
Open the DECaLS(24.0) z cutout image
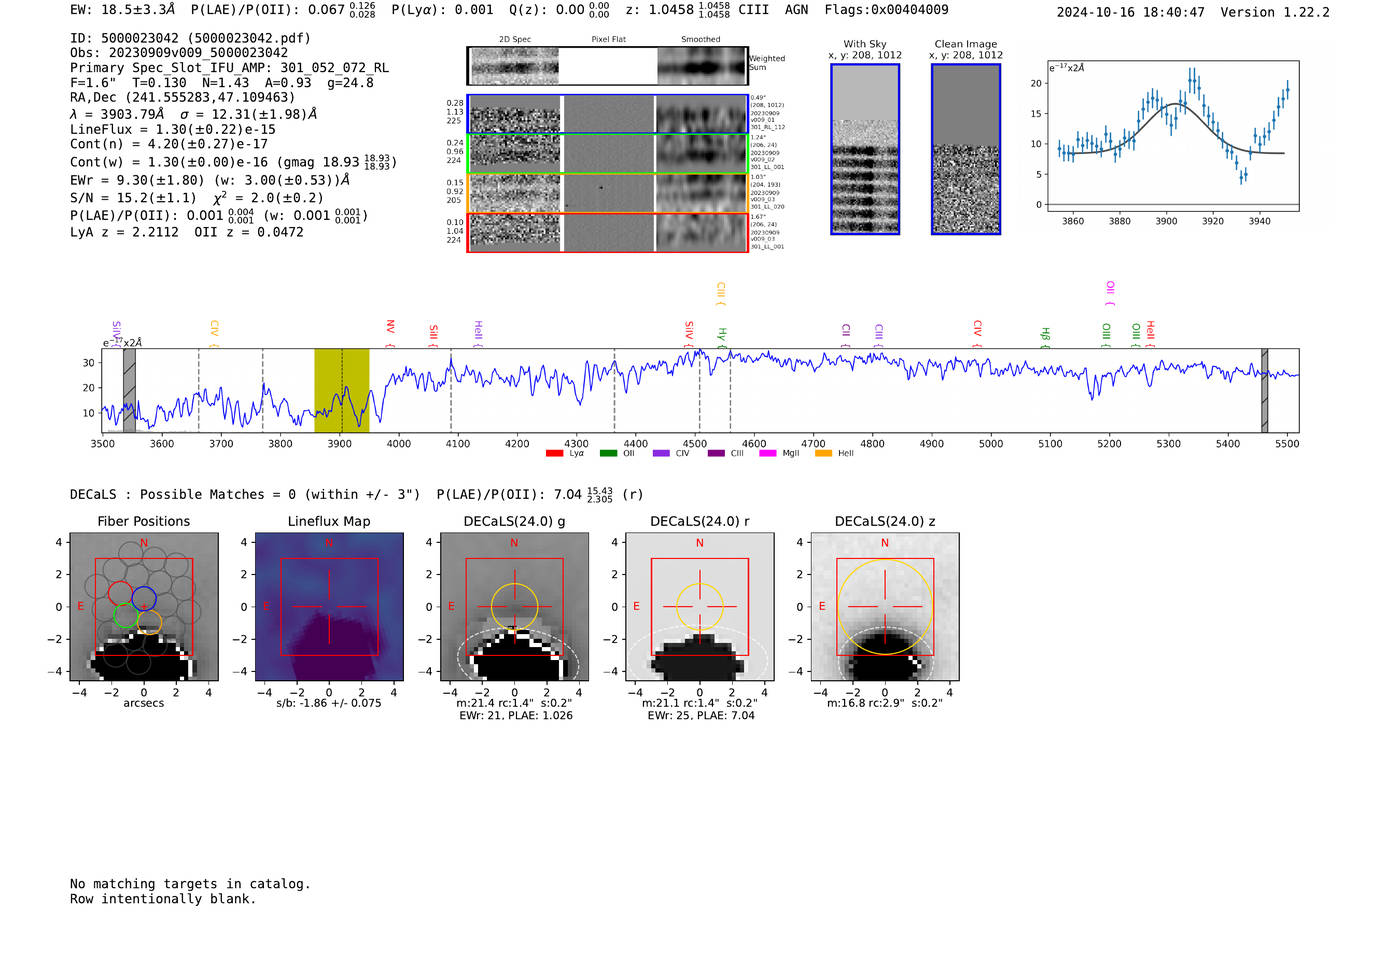tap(885, 607)
